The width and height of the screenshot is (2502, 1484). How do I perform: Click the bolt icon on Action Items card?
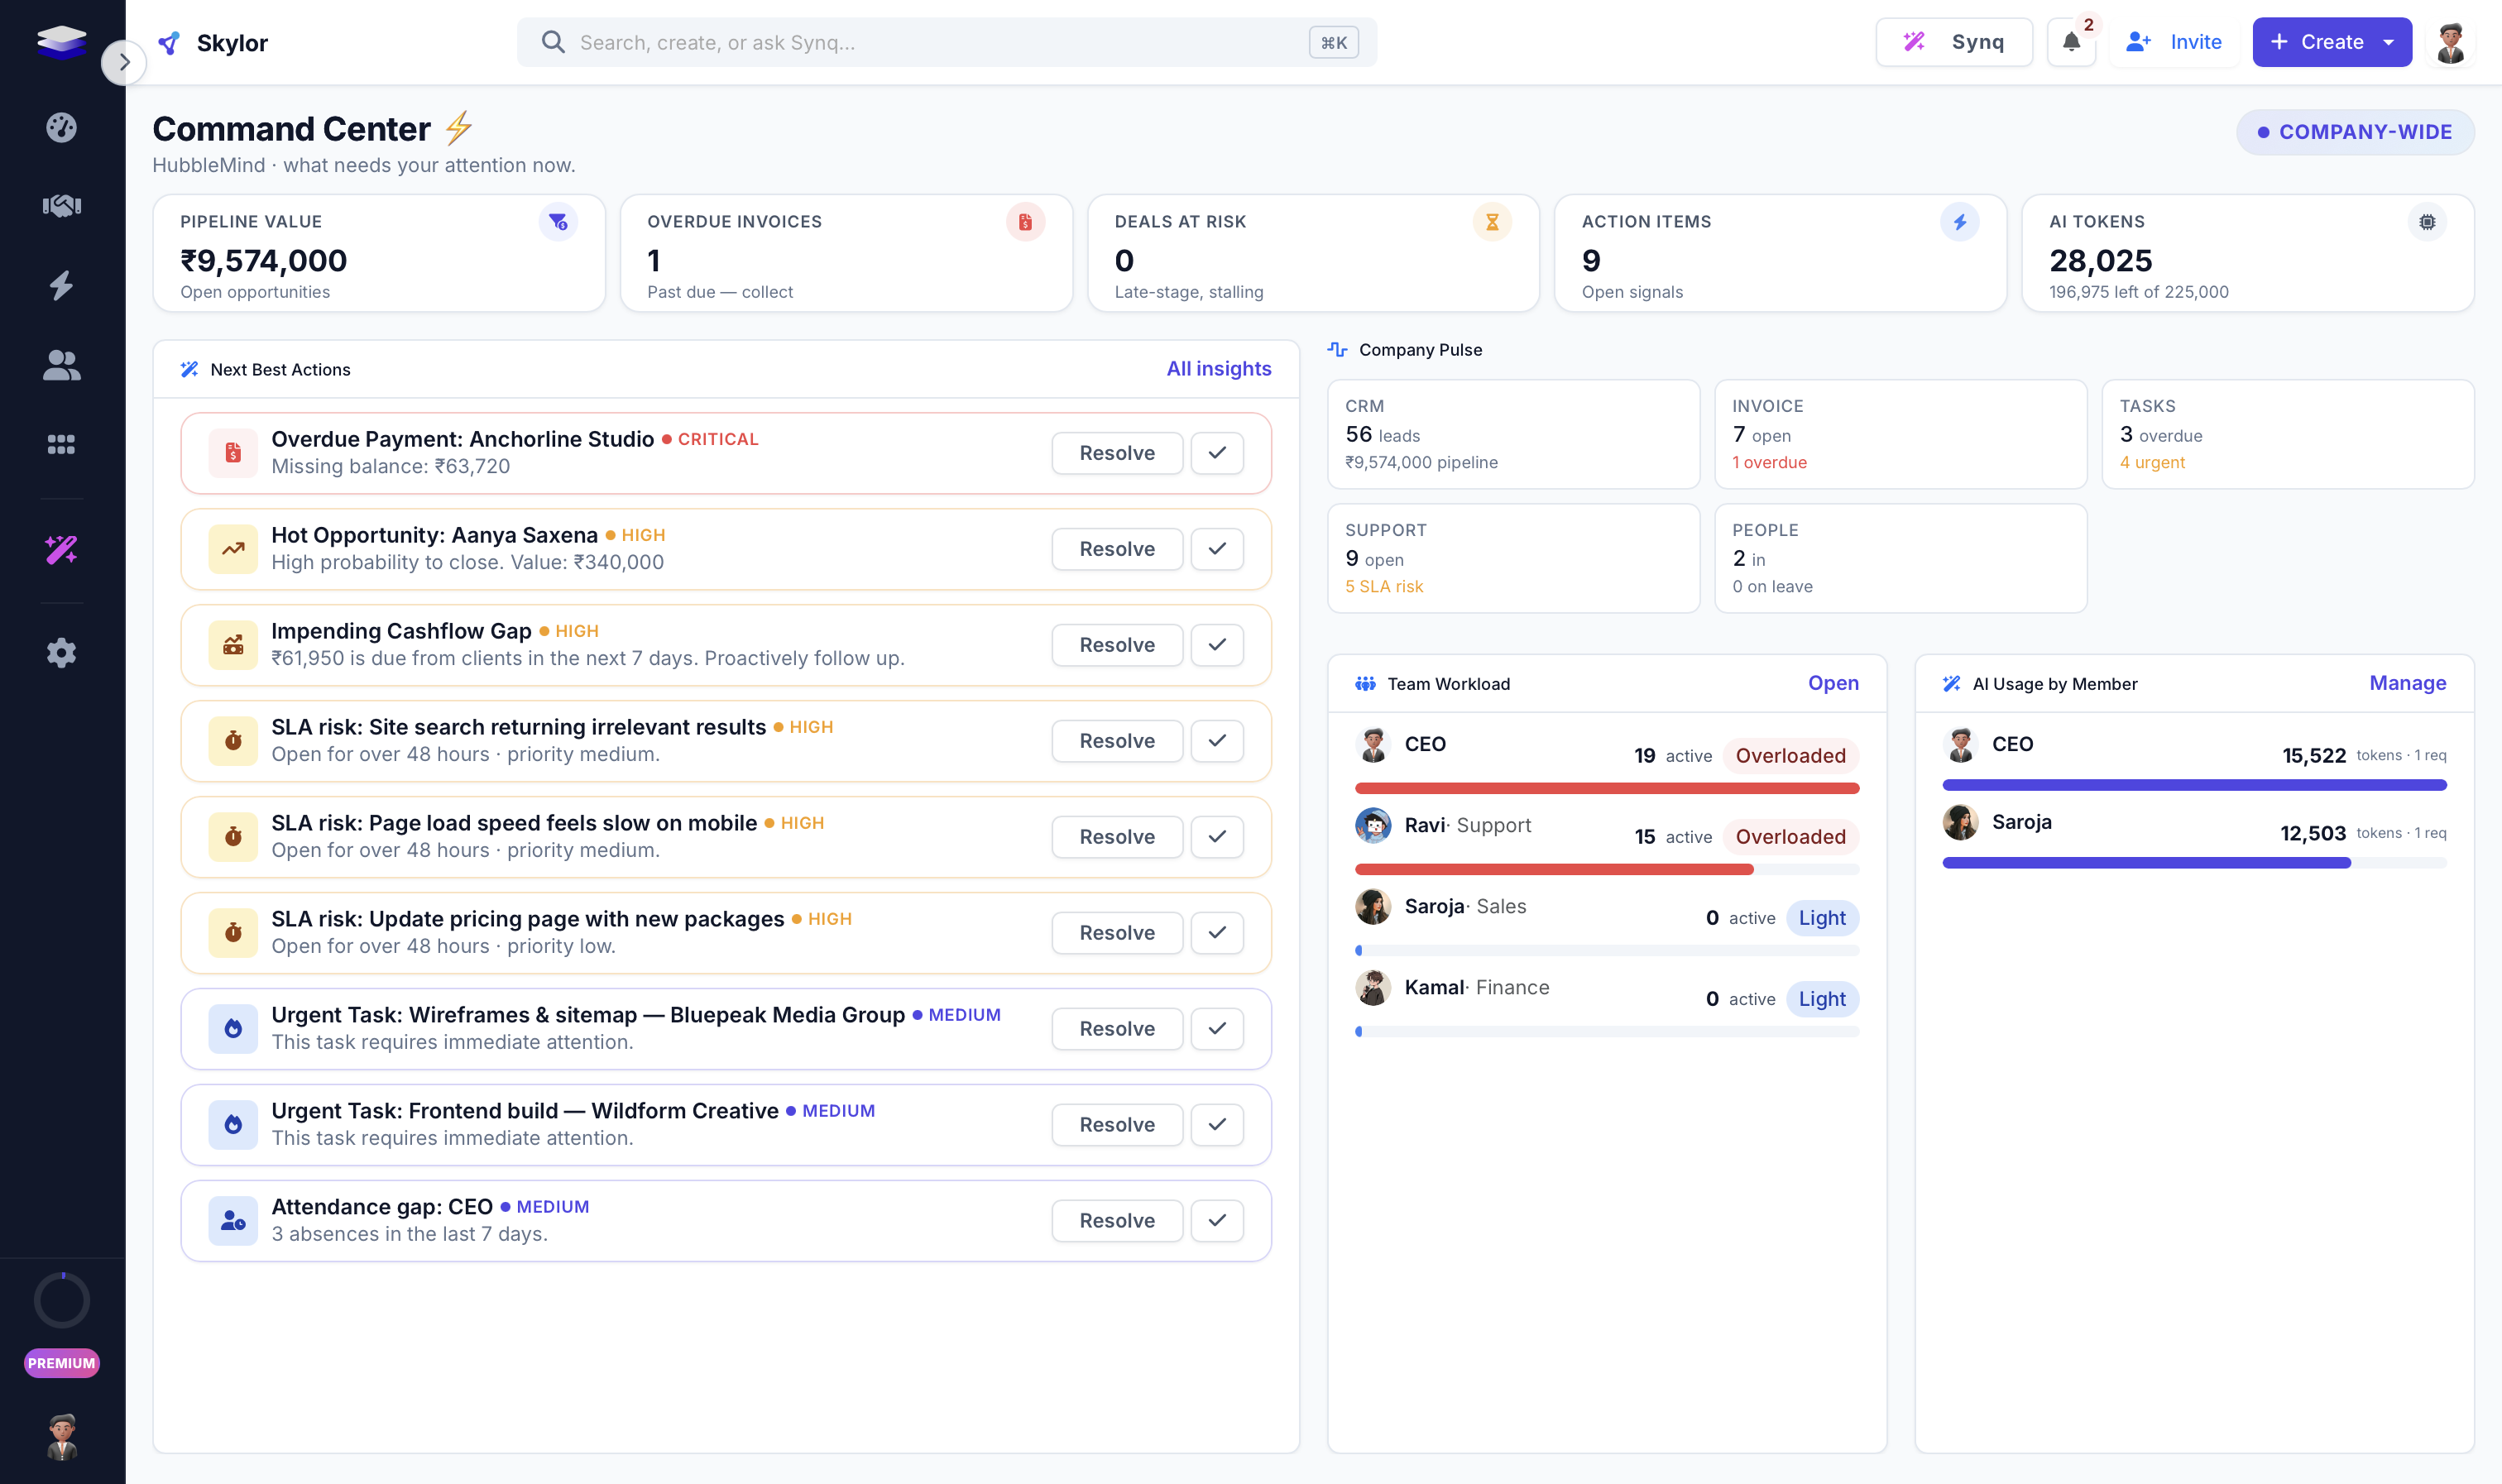[x=1960, y=222]
